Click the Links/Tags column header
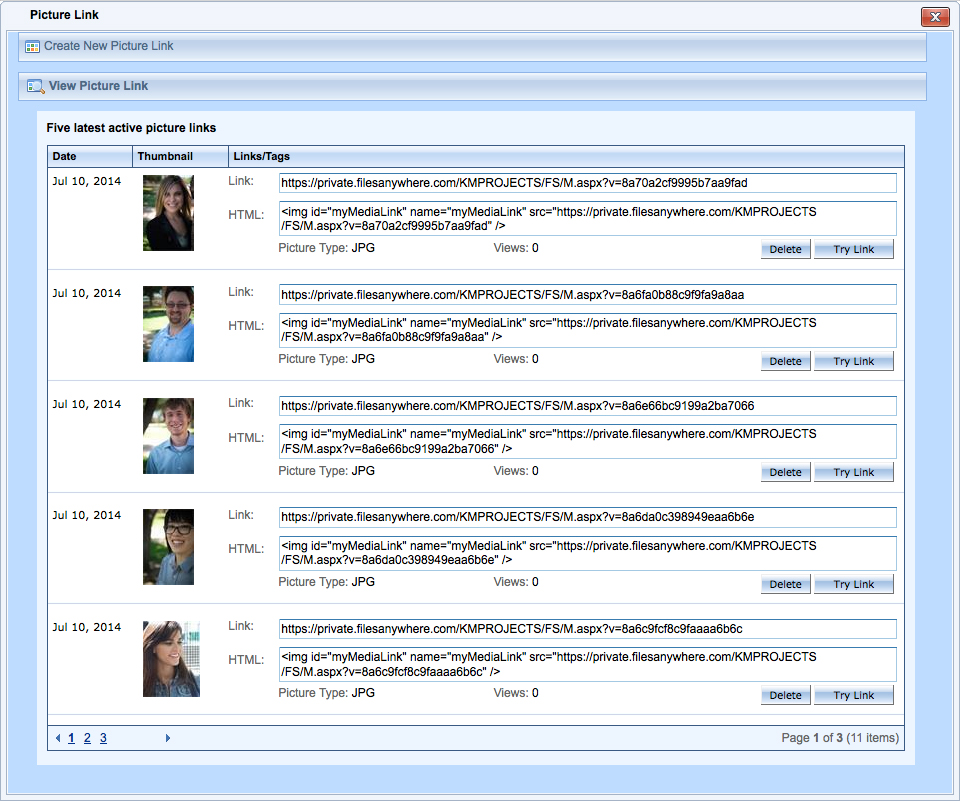This screenshot has height=801, width=960. [566, 157]
